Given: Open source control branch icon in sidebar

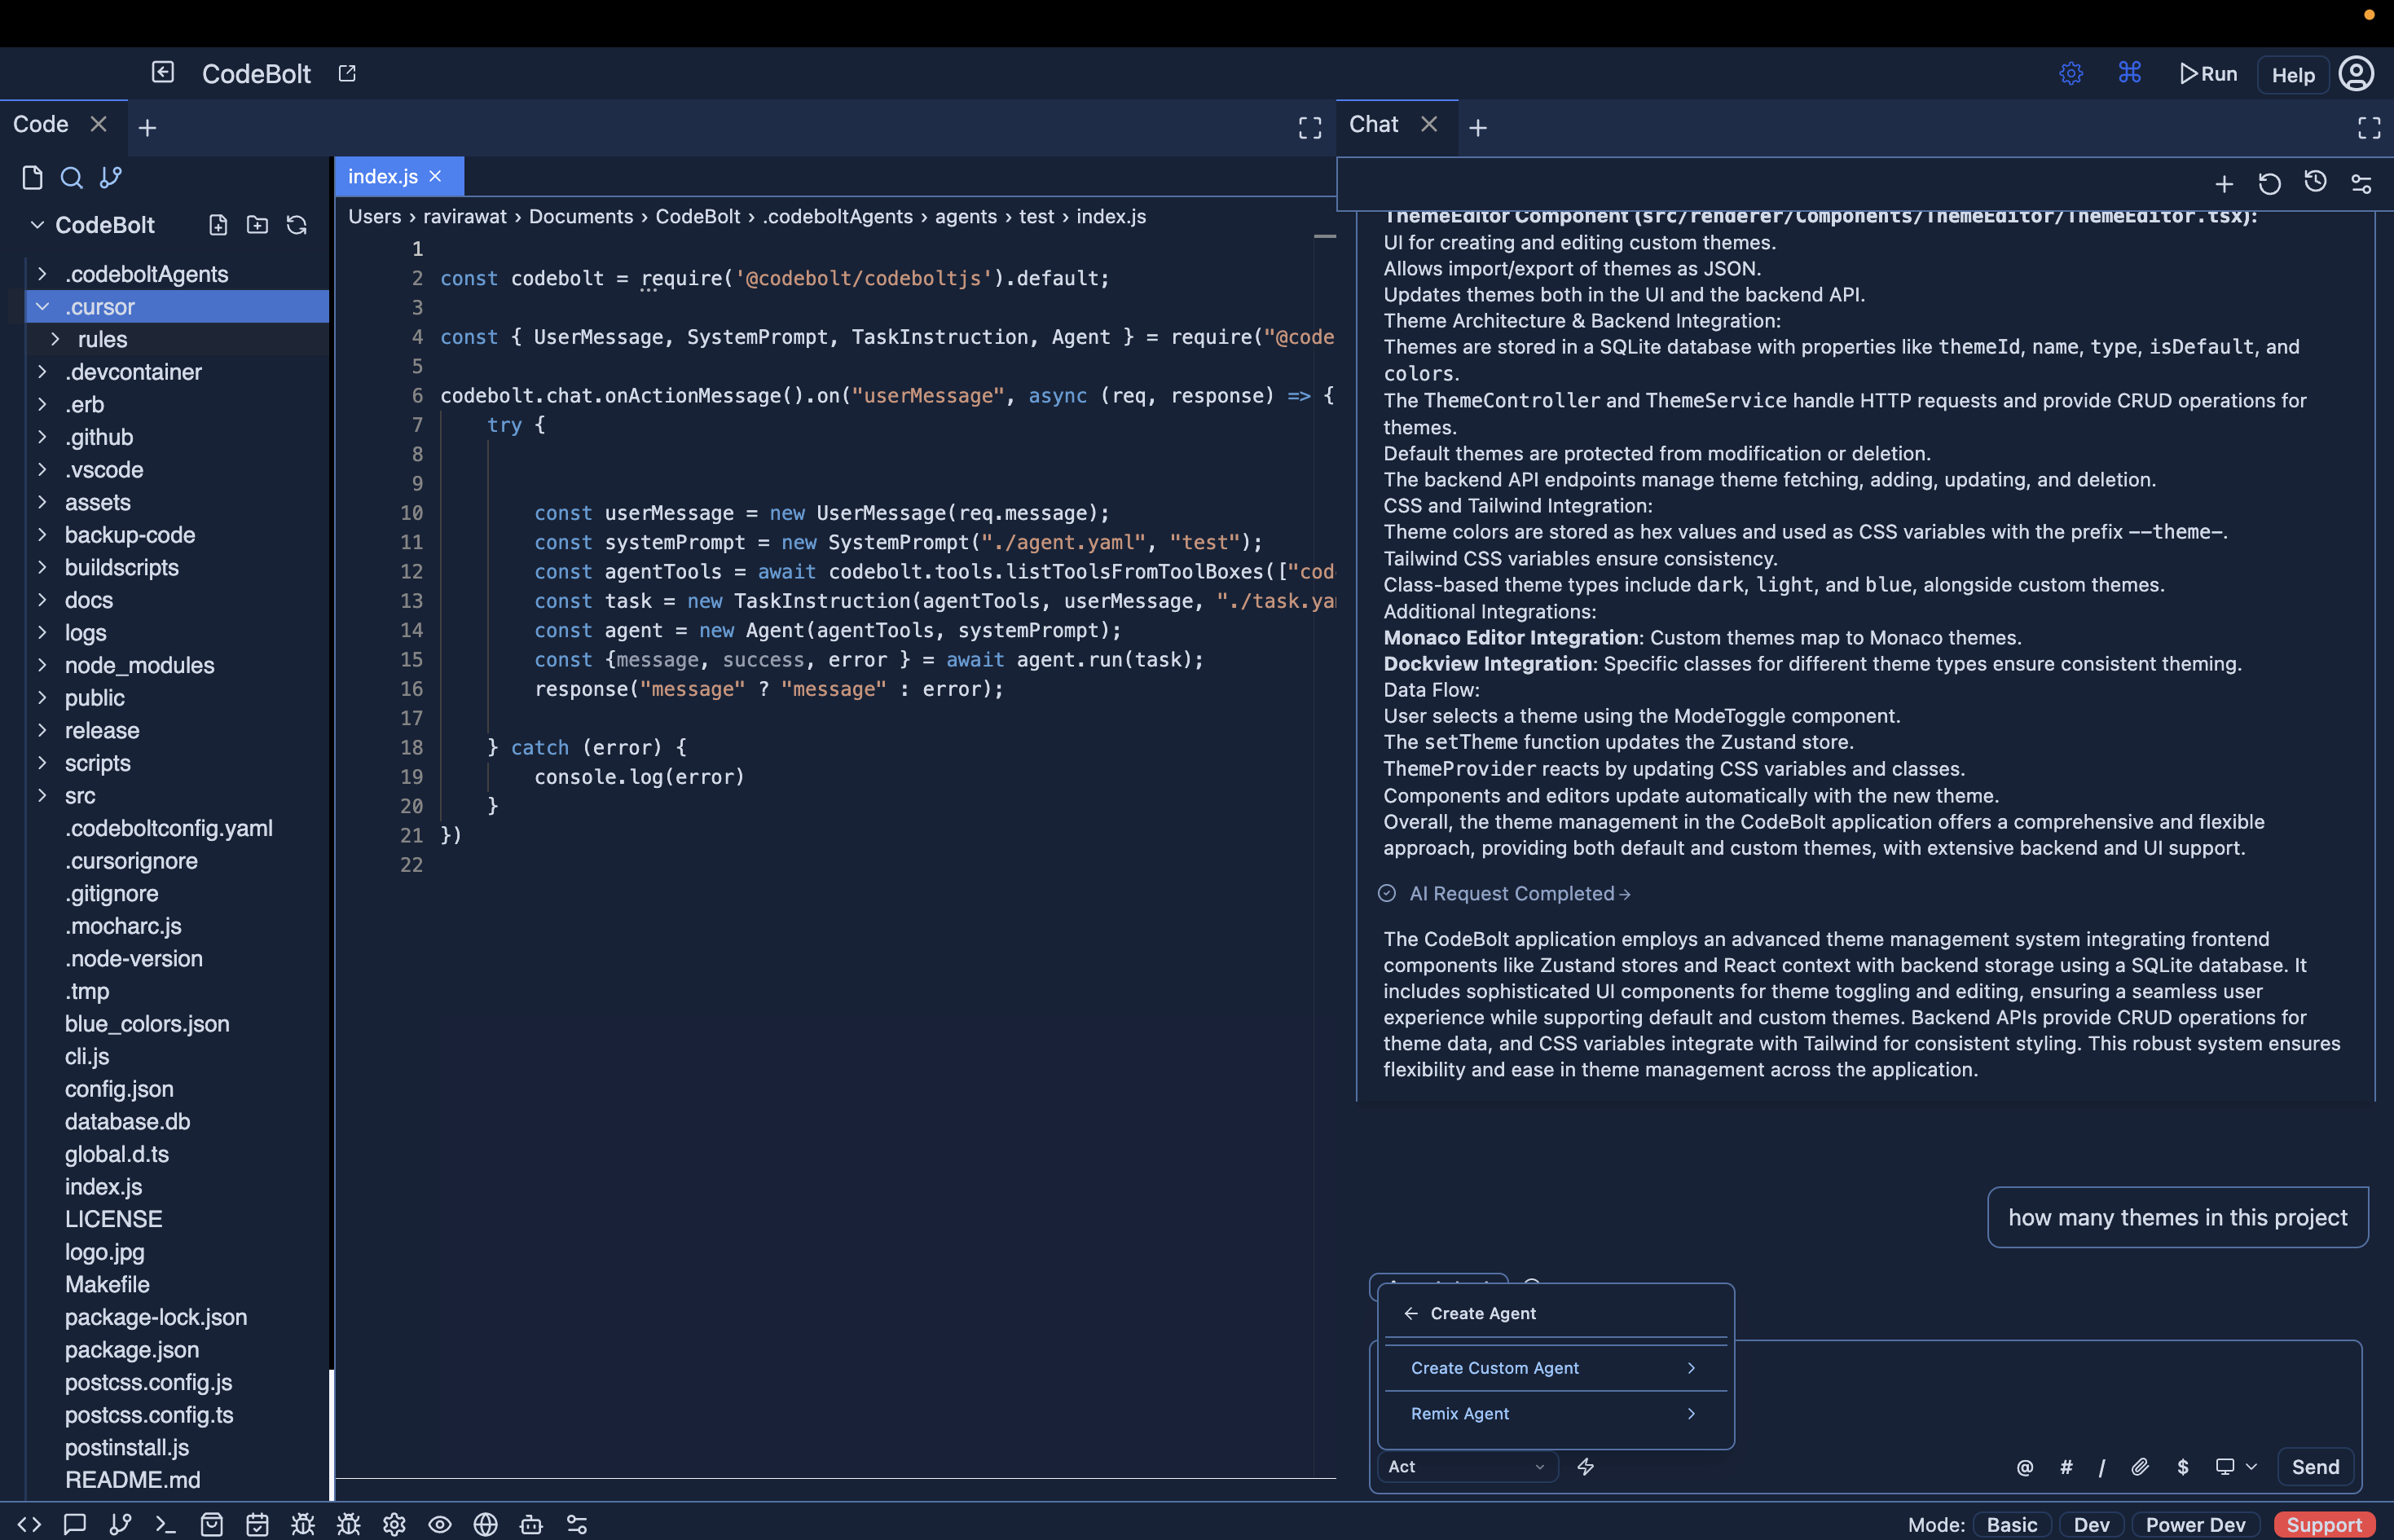Looking at the screenshot, I should (111, 177).
